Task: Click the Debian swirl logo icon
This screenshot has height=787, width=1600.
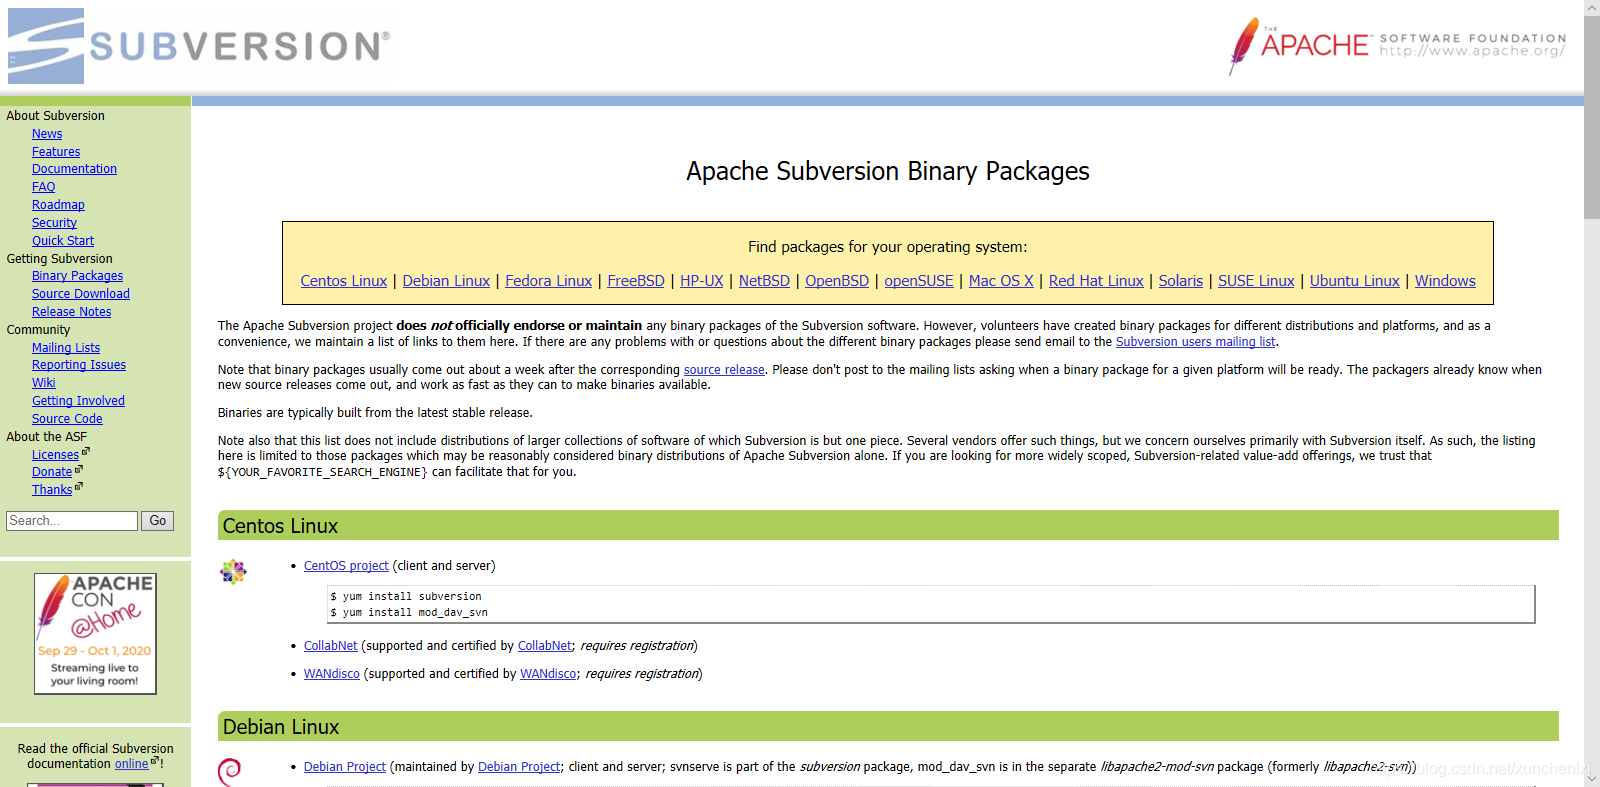Action: [x=230, y=772]
